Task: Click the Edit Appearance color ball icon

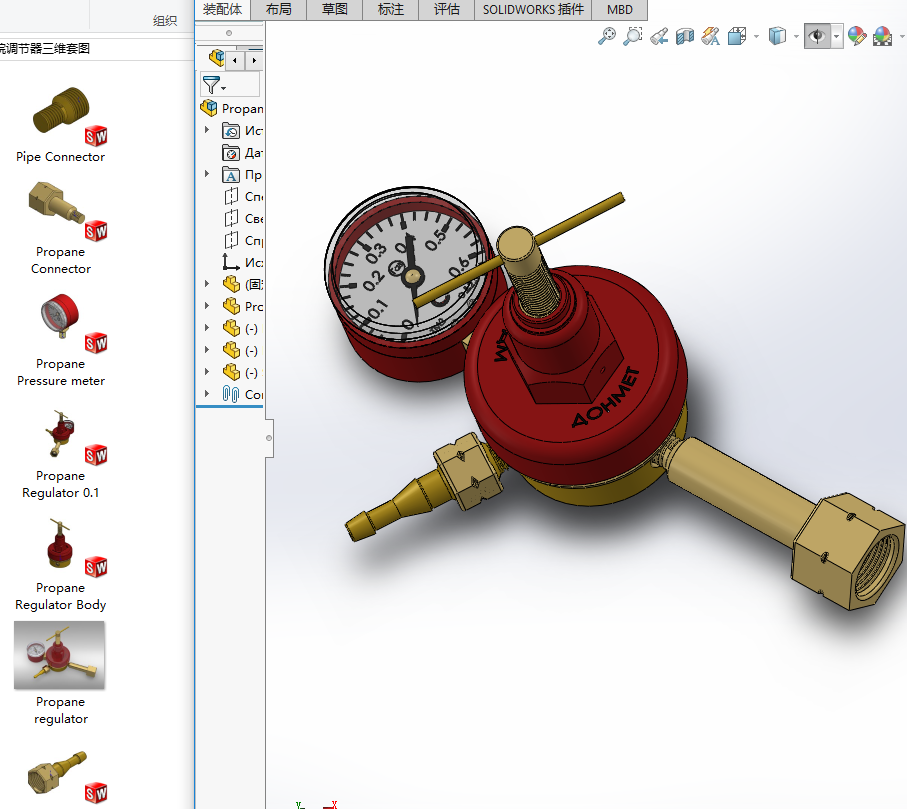Action: pos(857,37)
